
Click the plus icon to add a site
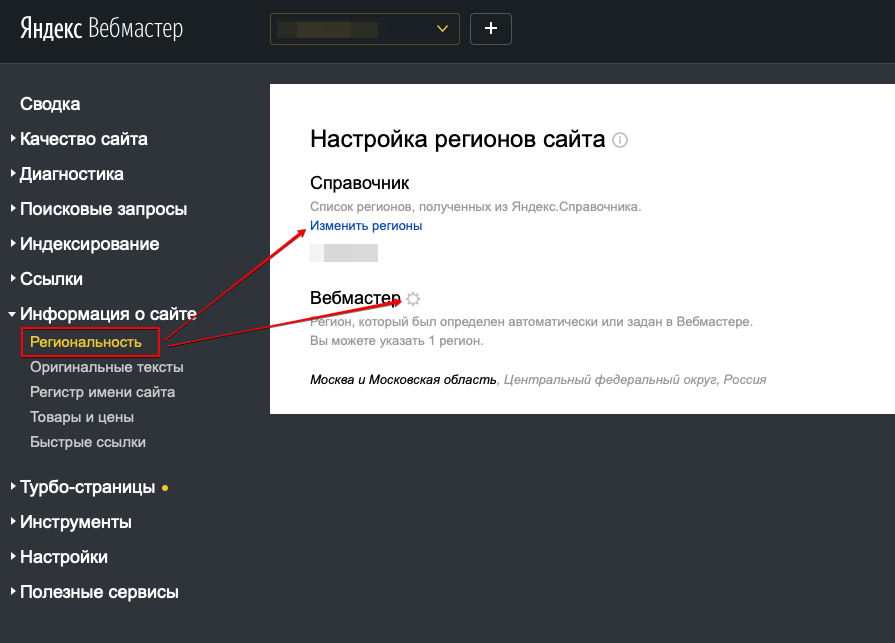pyautogui.click(x=490, y=28)
